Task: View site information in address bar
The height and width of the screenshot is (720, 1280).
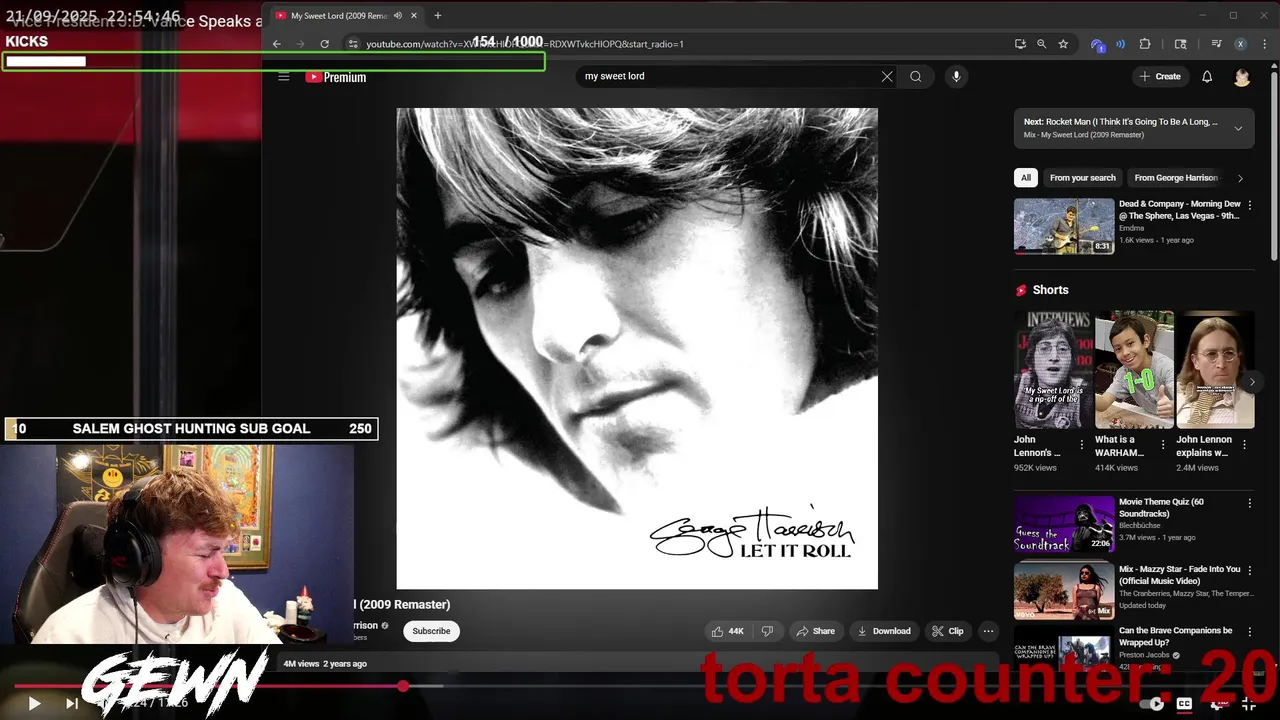Action: coord(352,44)
